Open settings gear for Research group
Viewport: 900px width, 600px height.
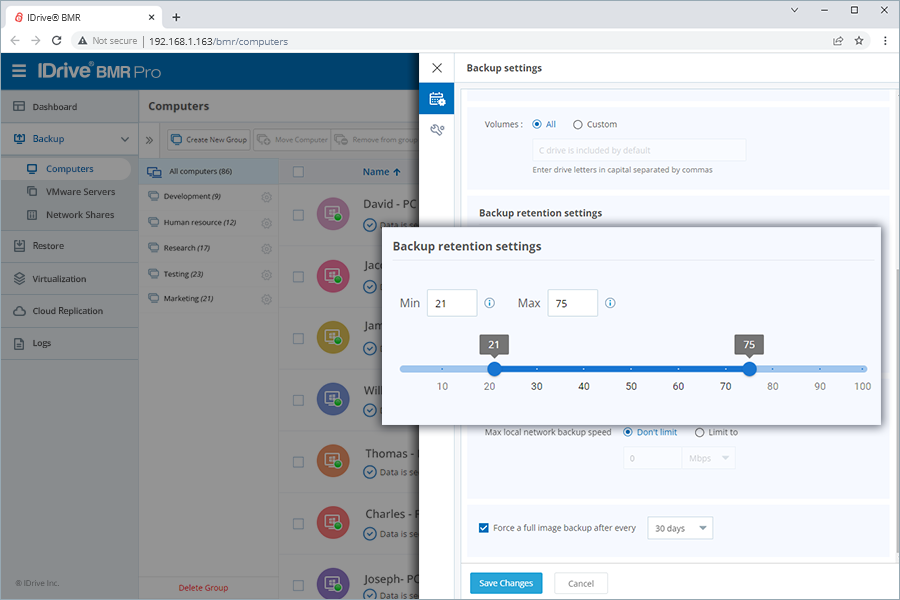click(266, 249)
